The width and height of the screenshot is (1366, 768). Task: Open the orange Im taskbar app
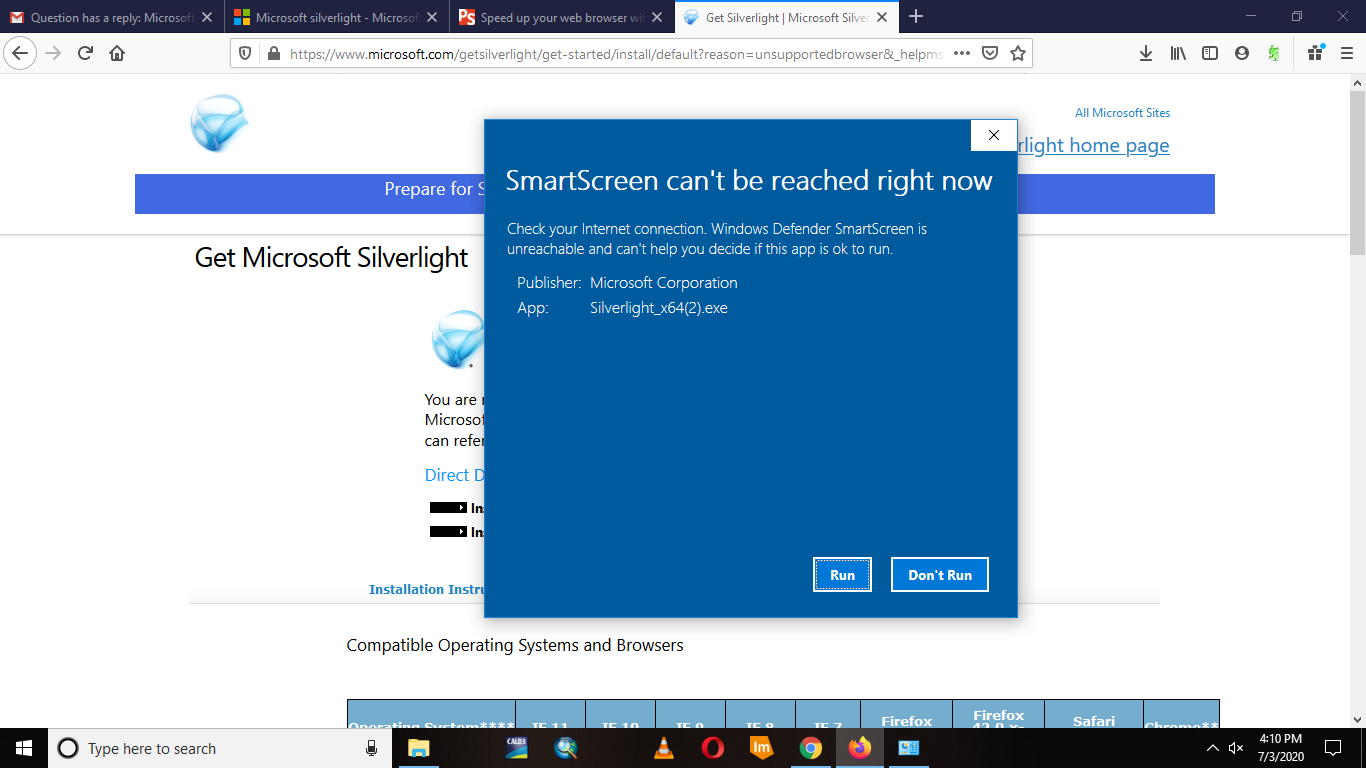[x=762, y=748]
